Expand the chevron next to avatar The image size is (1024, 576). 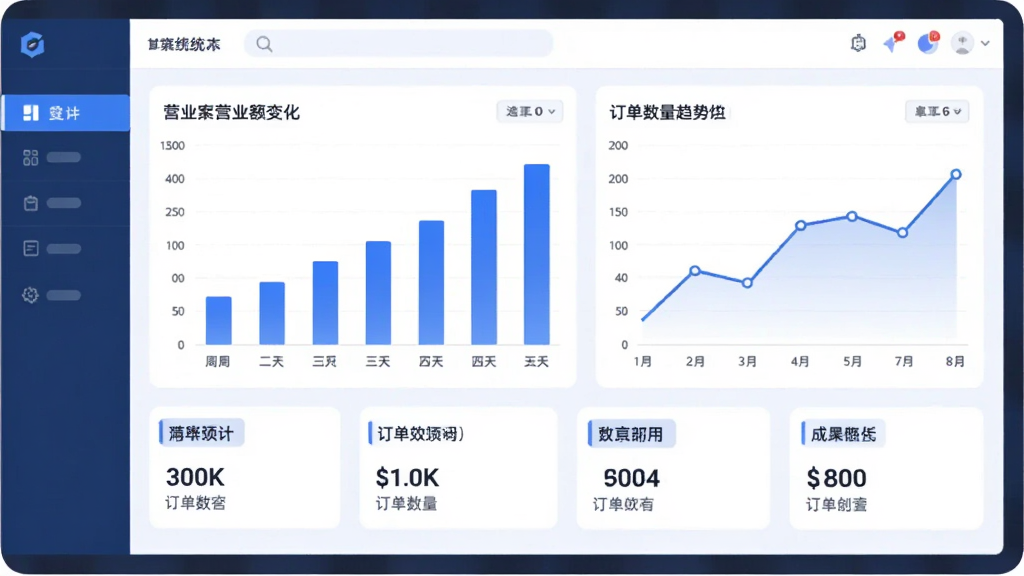pyautogui.click(x=985, y=43)
